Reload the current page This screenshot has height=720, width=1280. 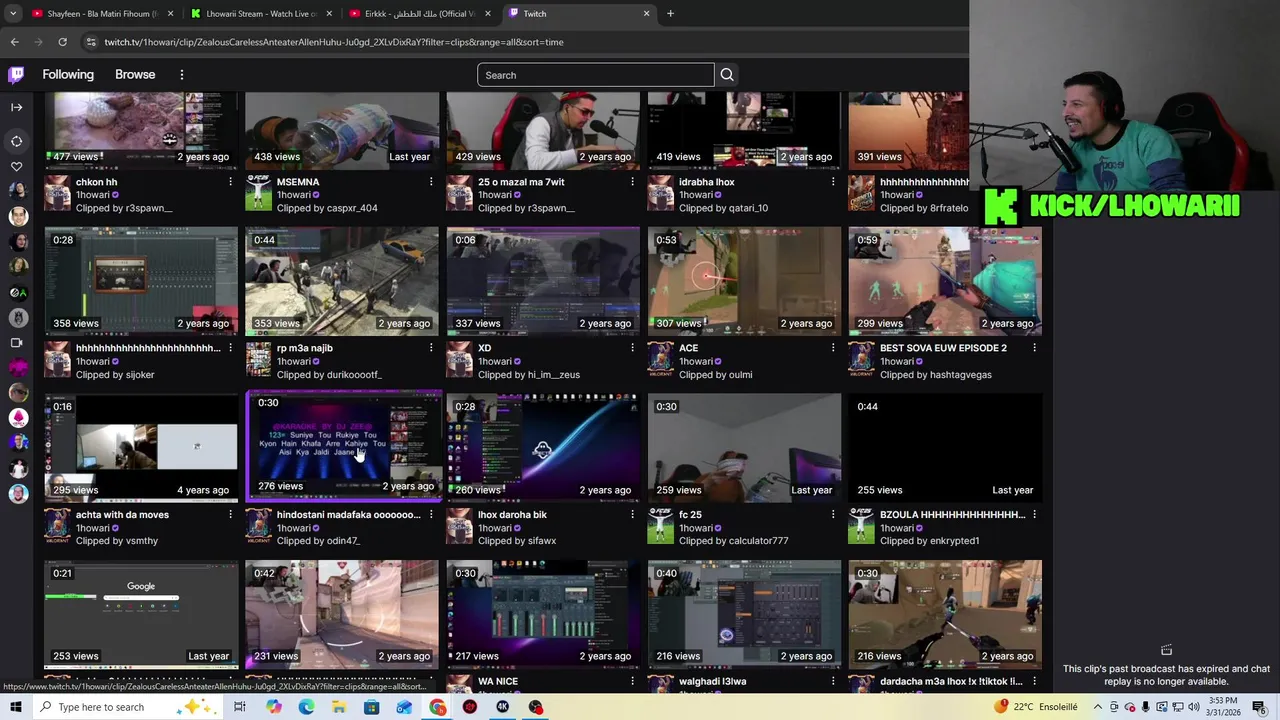pos(62,42)
